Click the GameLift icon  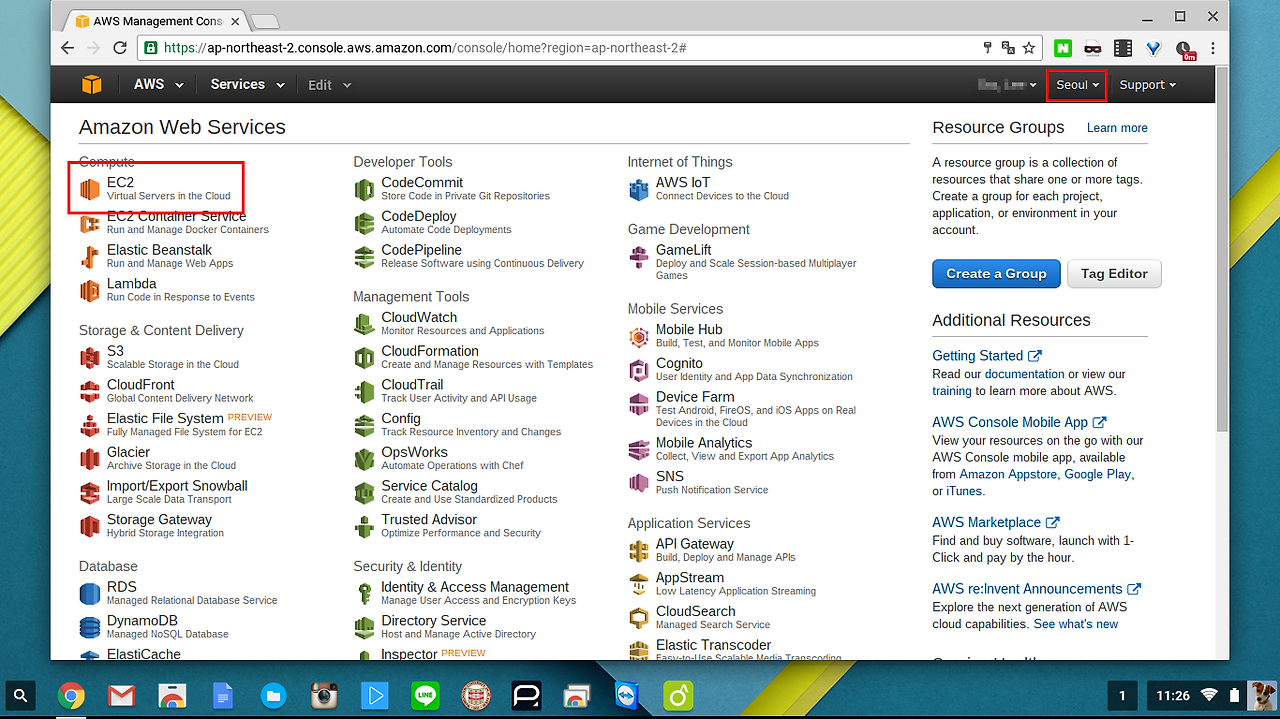(638, 257)
